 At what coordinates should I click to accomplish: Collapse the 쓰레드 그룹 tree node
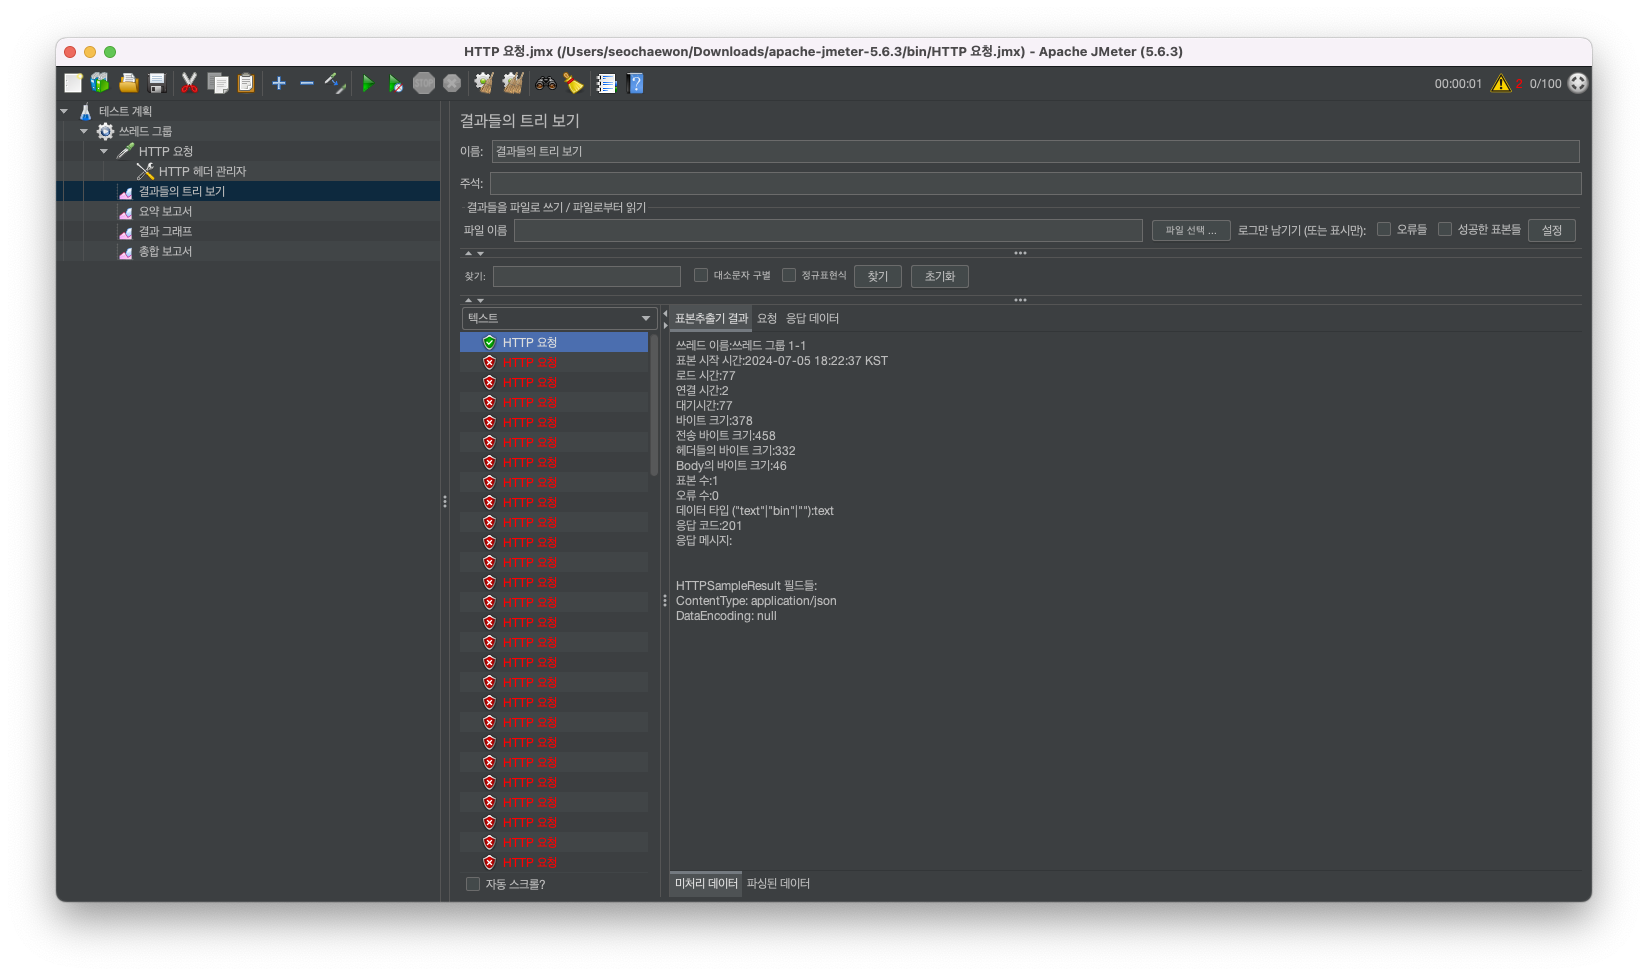(84, 131)
